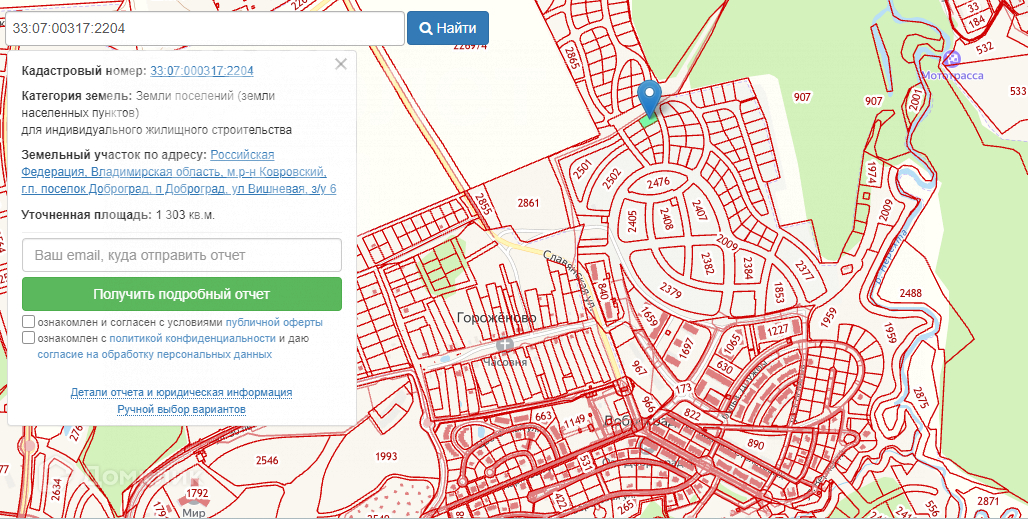Tick the политикой конфиденциальности consent checkbox
This screenshot has width=1028, height=519.
pos(29,339)
